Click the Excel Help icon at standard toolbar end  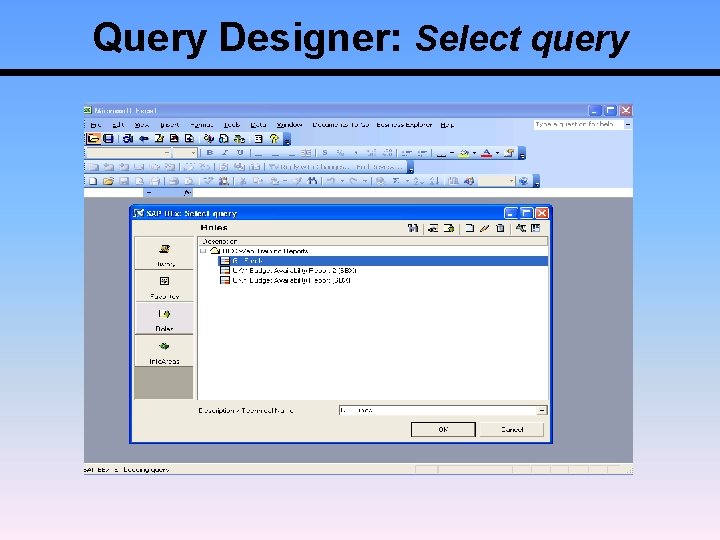coord(523,181)
